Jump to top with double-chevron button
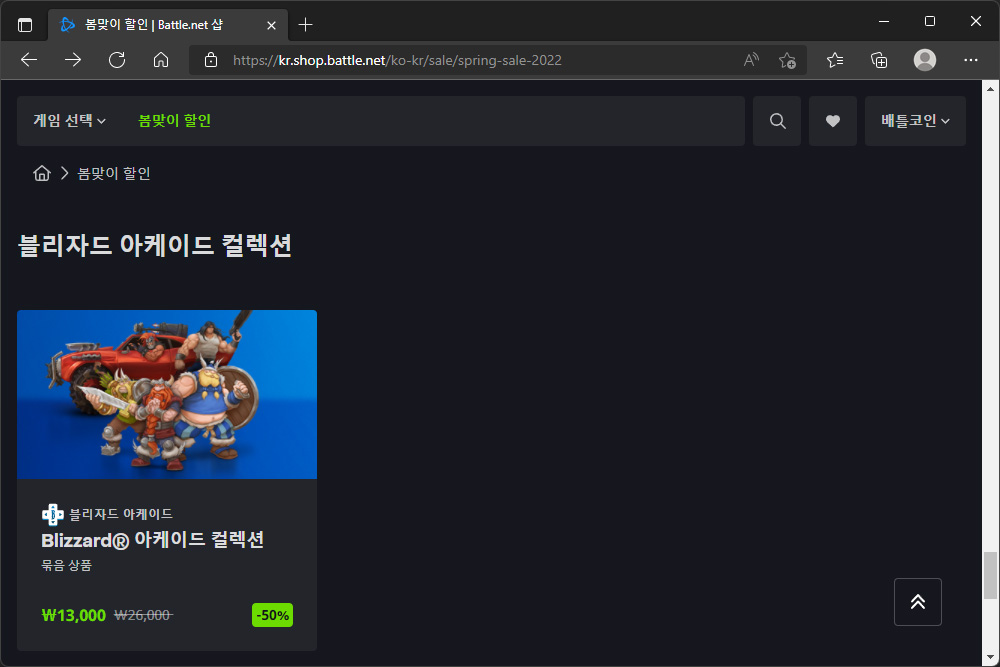Image resolution: width=1000 pixels, height=667 pixels. tap(918, 602)
